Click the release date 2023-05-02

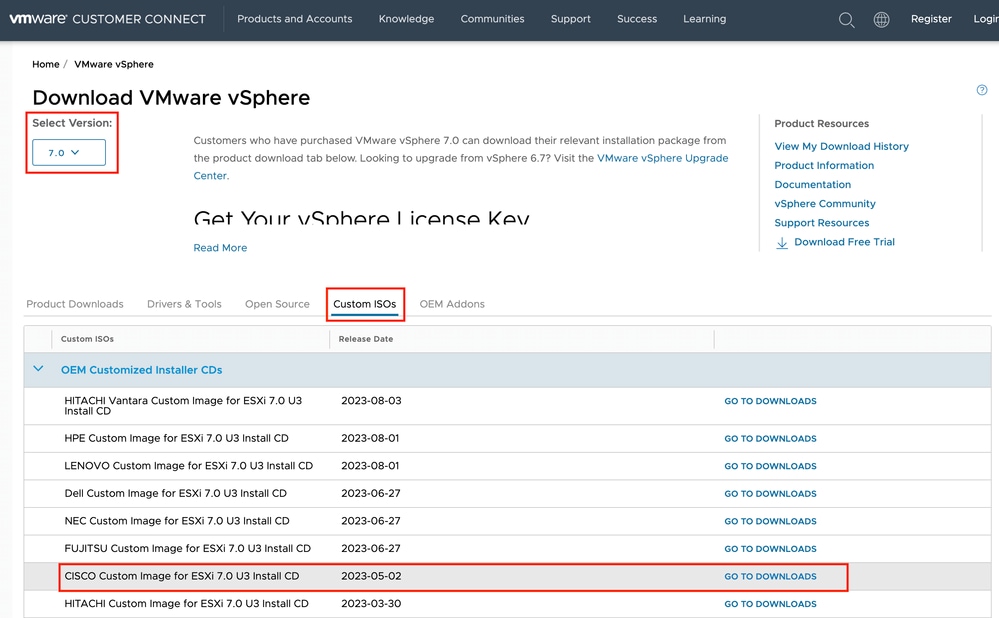coord(371,576)
